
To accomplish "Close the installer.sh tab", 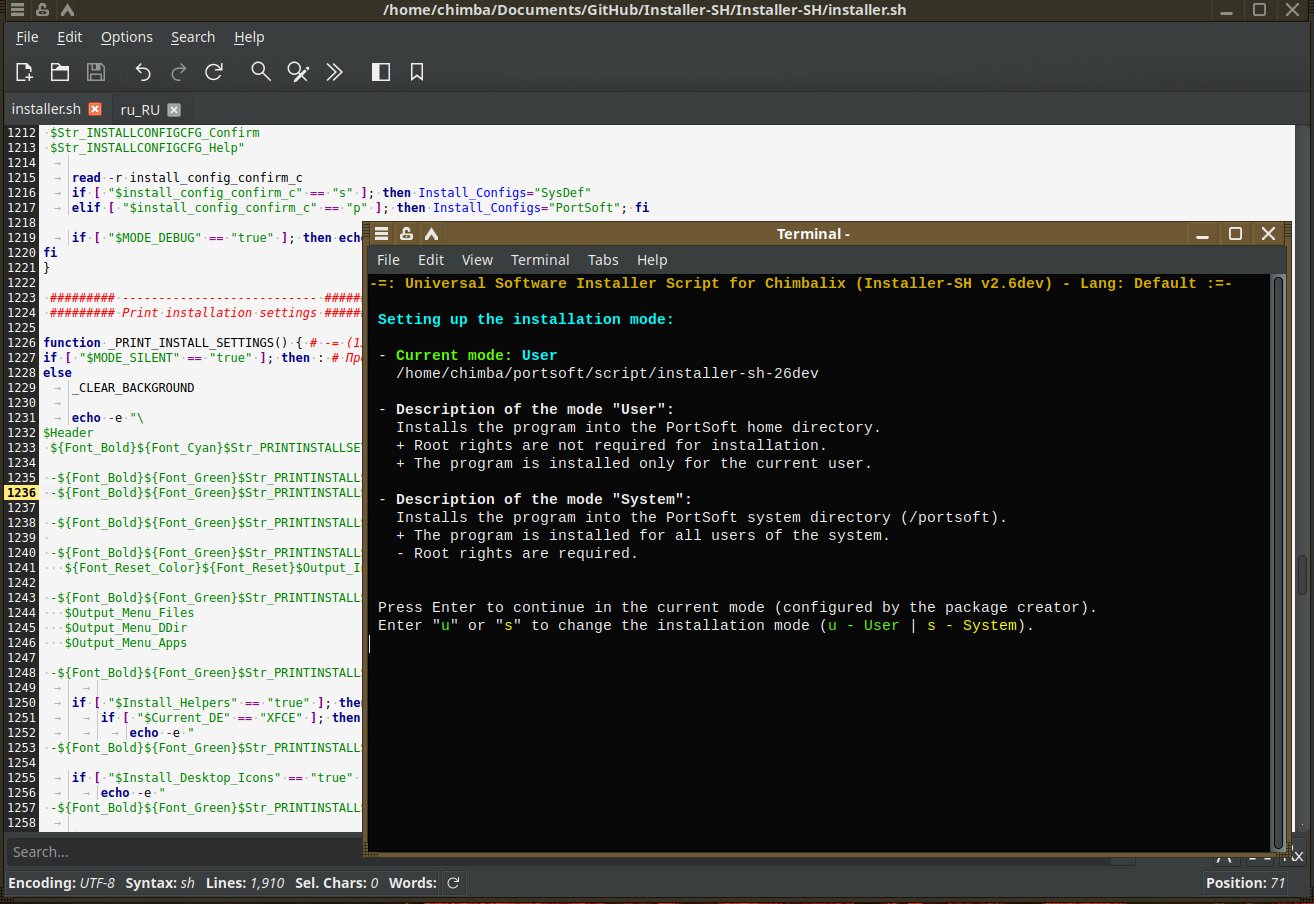I will (x=95, y=109).
